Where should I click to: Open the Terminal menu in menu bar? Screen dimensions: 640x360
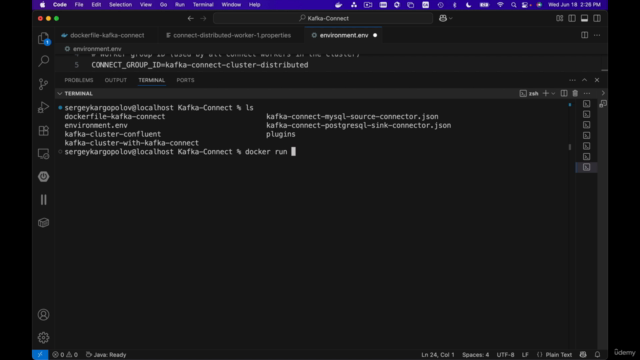(203, 4)
